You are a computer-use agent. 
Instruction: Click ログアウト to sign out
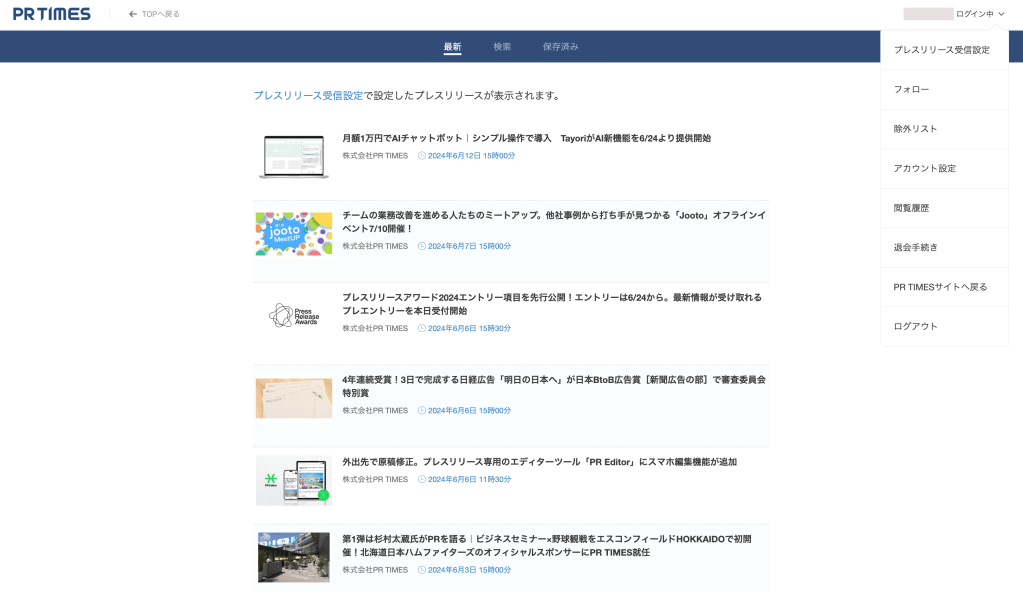point(915,326)
